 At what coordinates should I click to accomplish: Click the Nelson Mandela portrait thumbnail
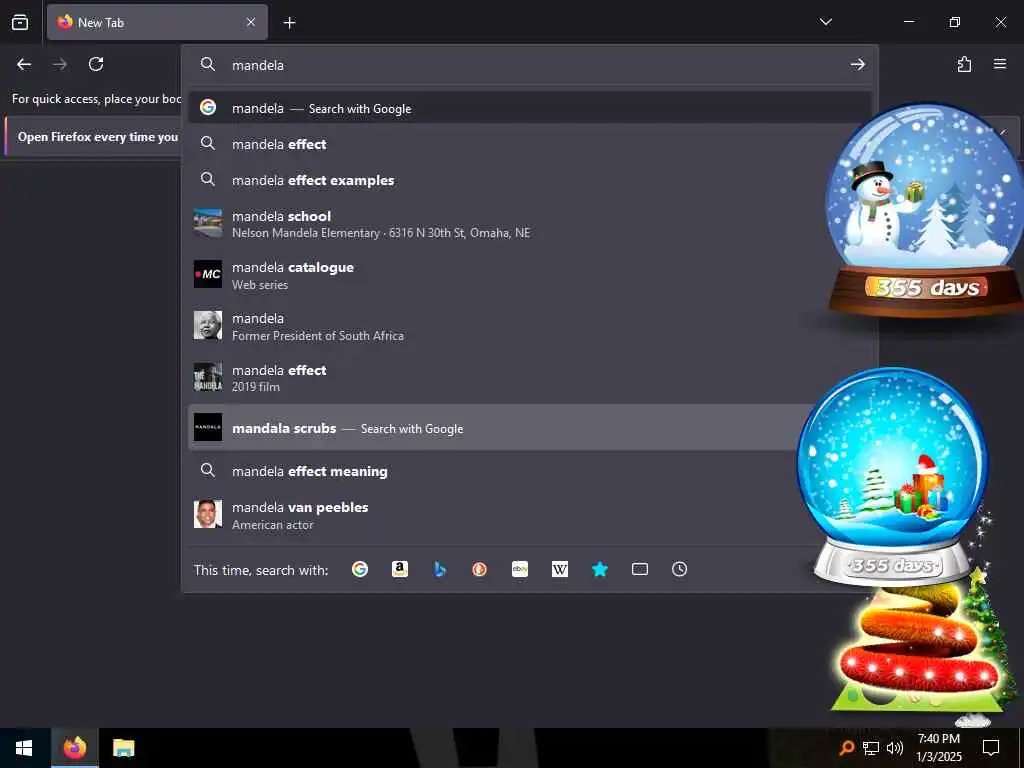(x=208, y=325)
